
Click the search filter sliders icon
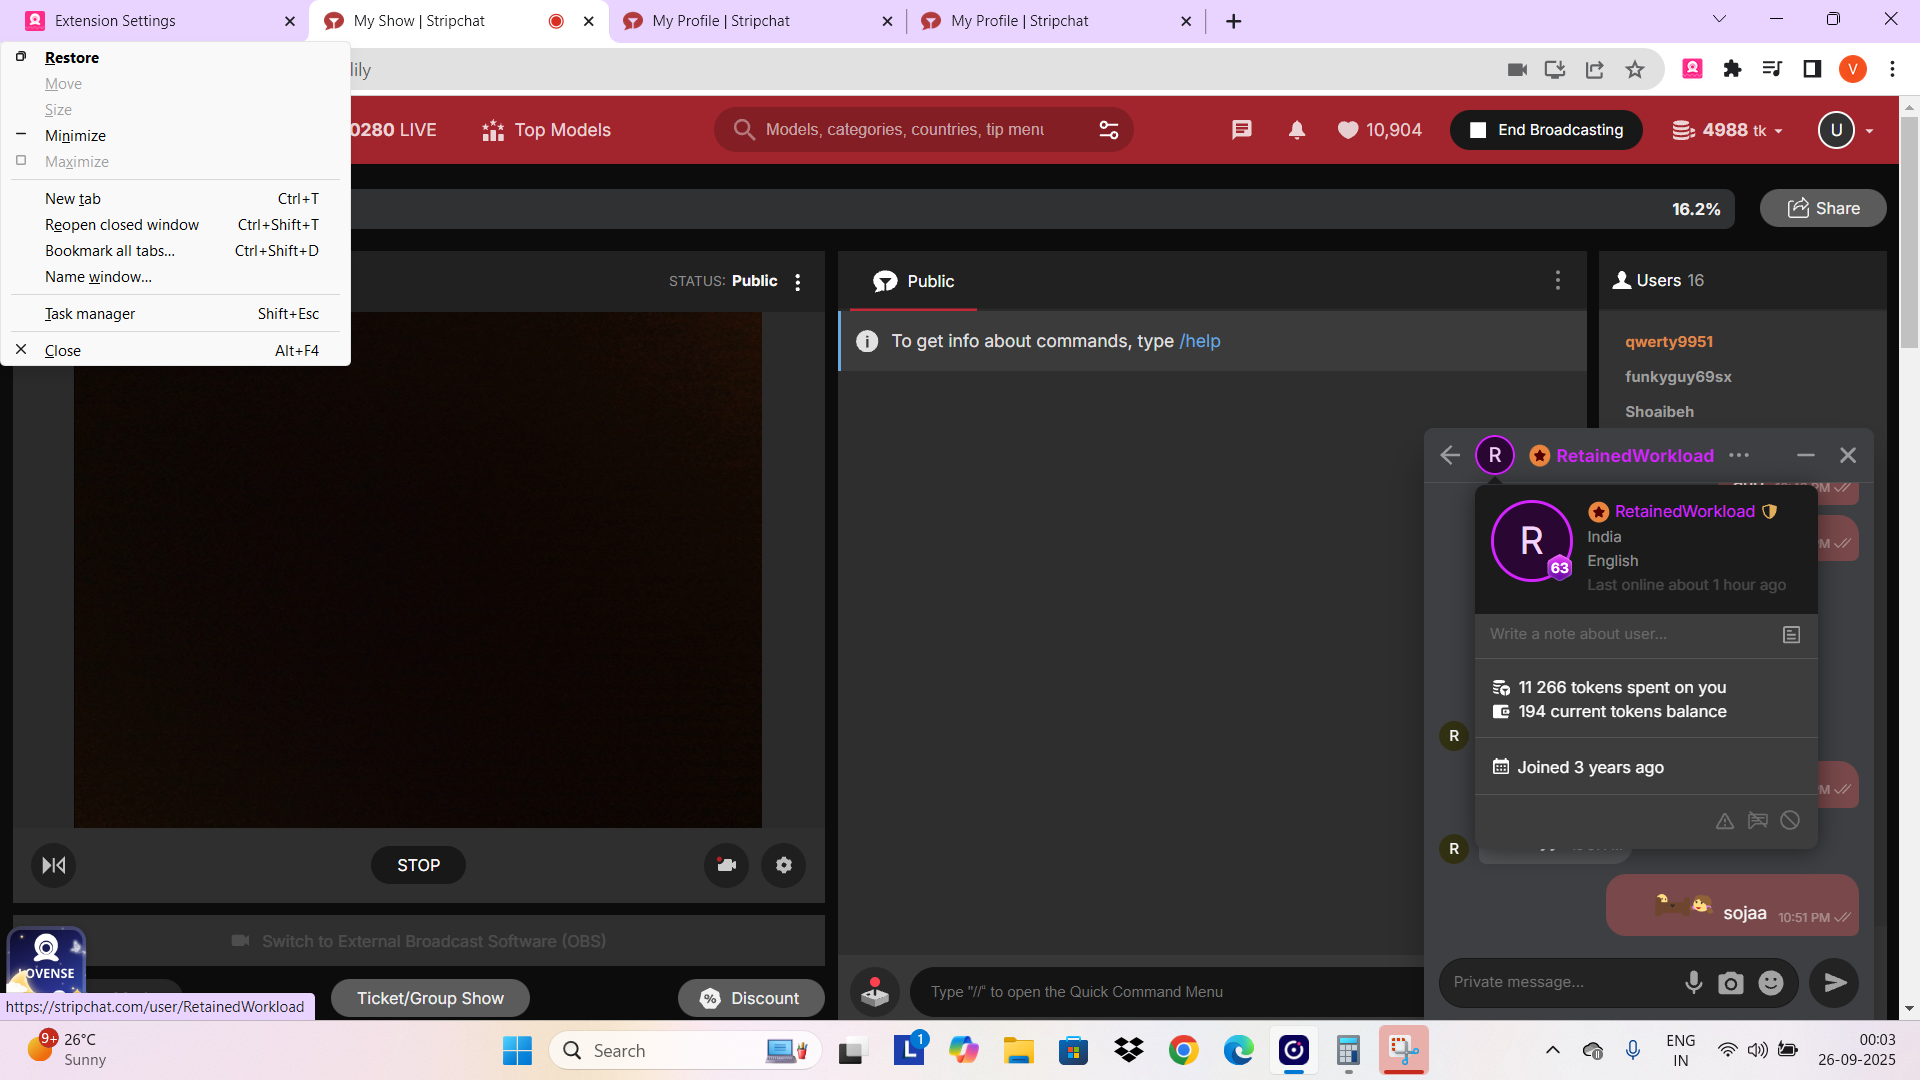click(1108, 130)
